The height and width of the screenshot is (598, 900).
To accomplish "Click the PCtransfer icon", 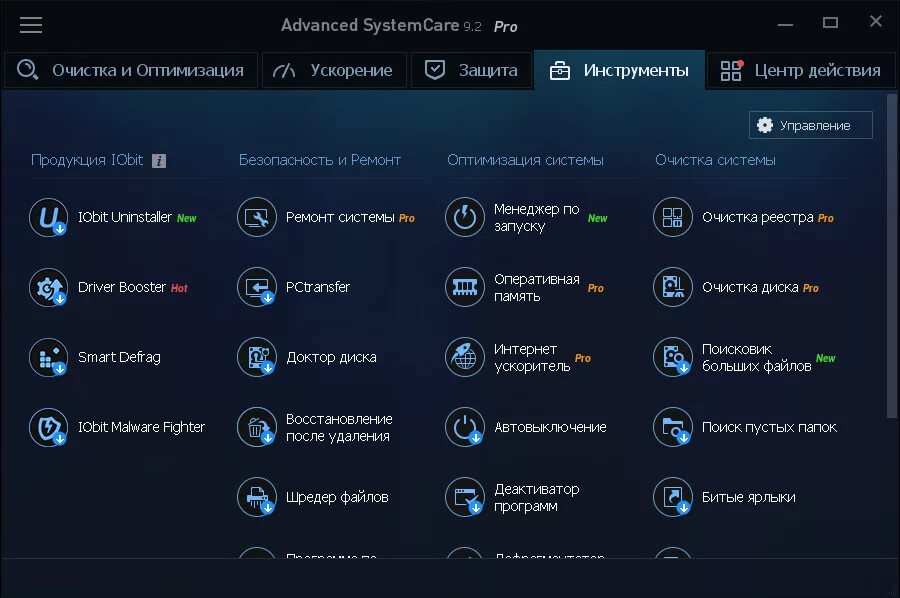I will [257, 287].
